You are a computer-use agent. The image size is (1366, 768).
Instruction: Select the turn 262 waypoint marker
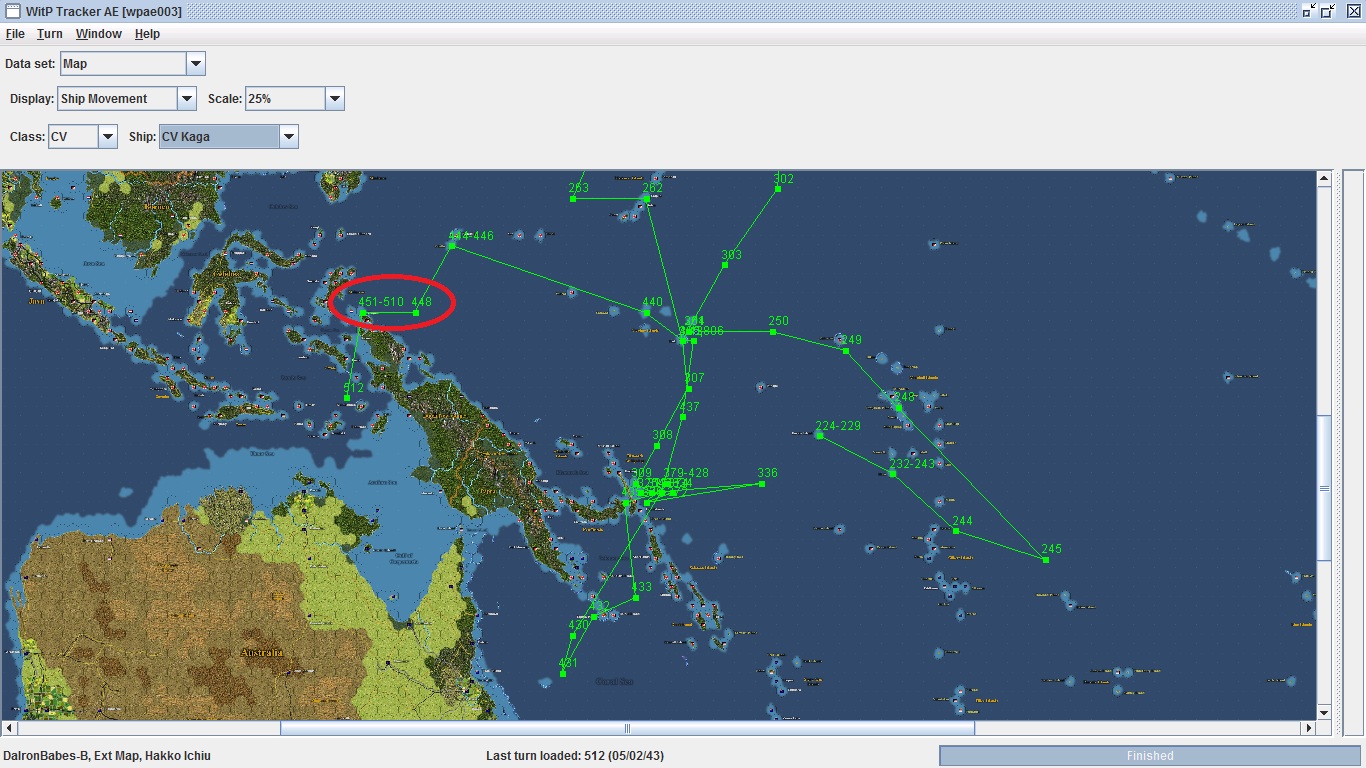(647, 198)
